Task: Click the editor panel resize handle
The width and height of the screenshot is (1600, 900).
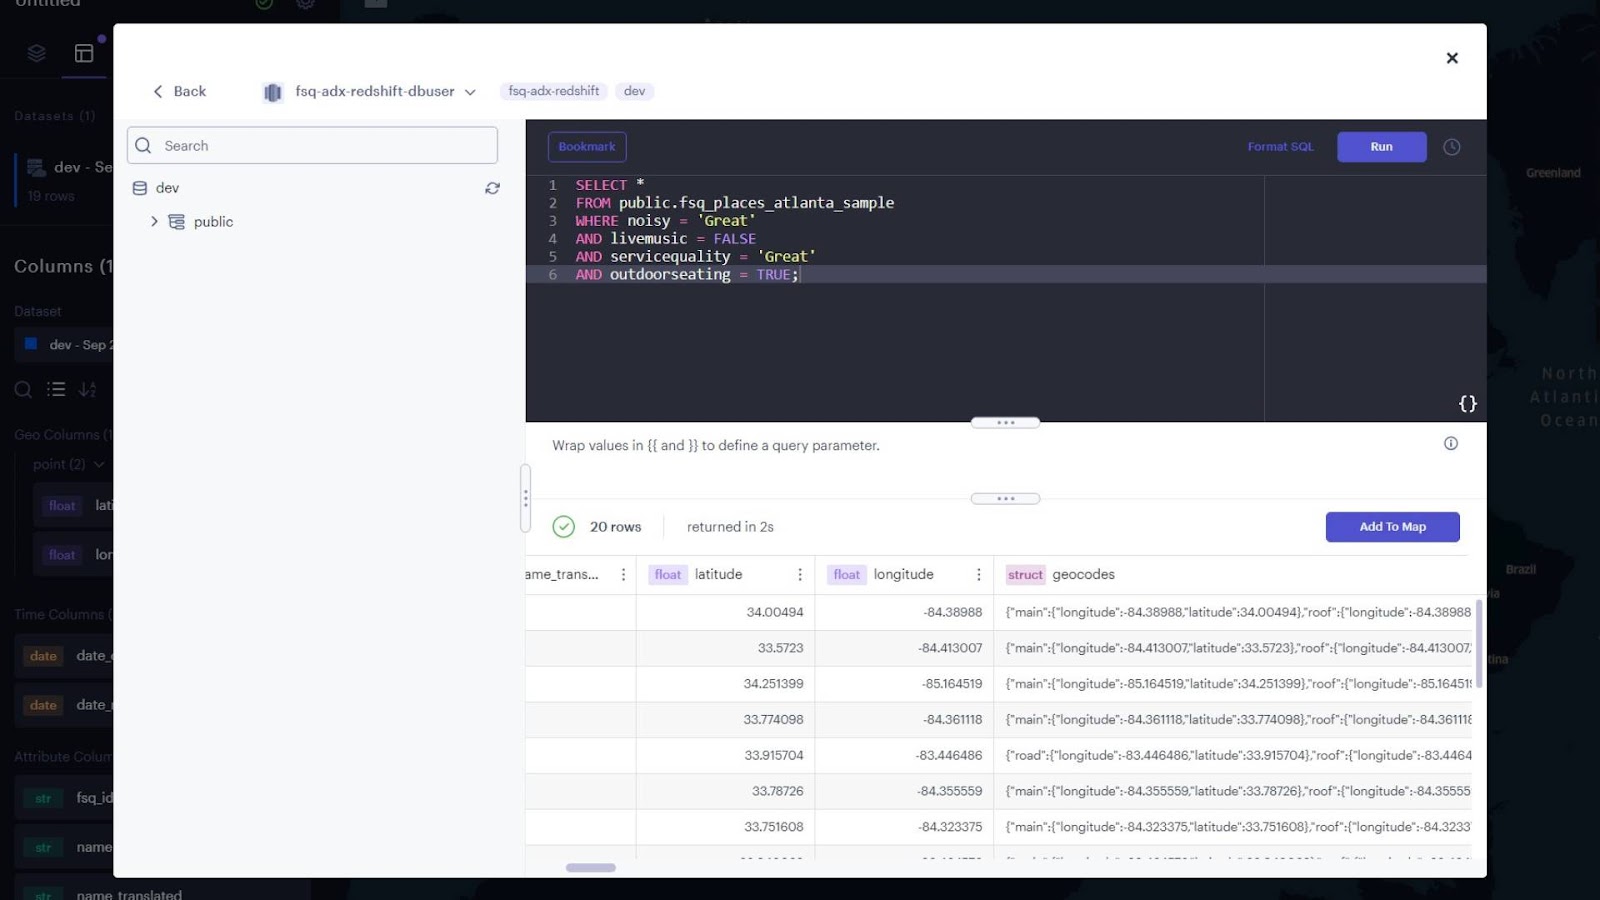Action: [1005, 422]
